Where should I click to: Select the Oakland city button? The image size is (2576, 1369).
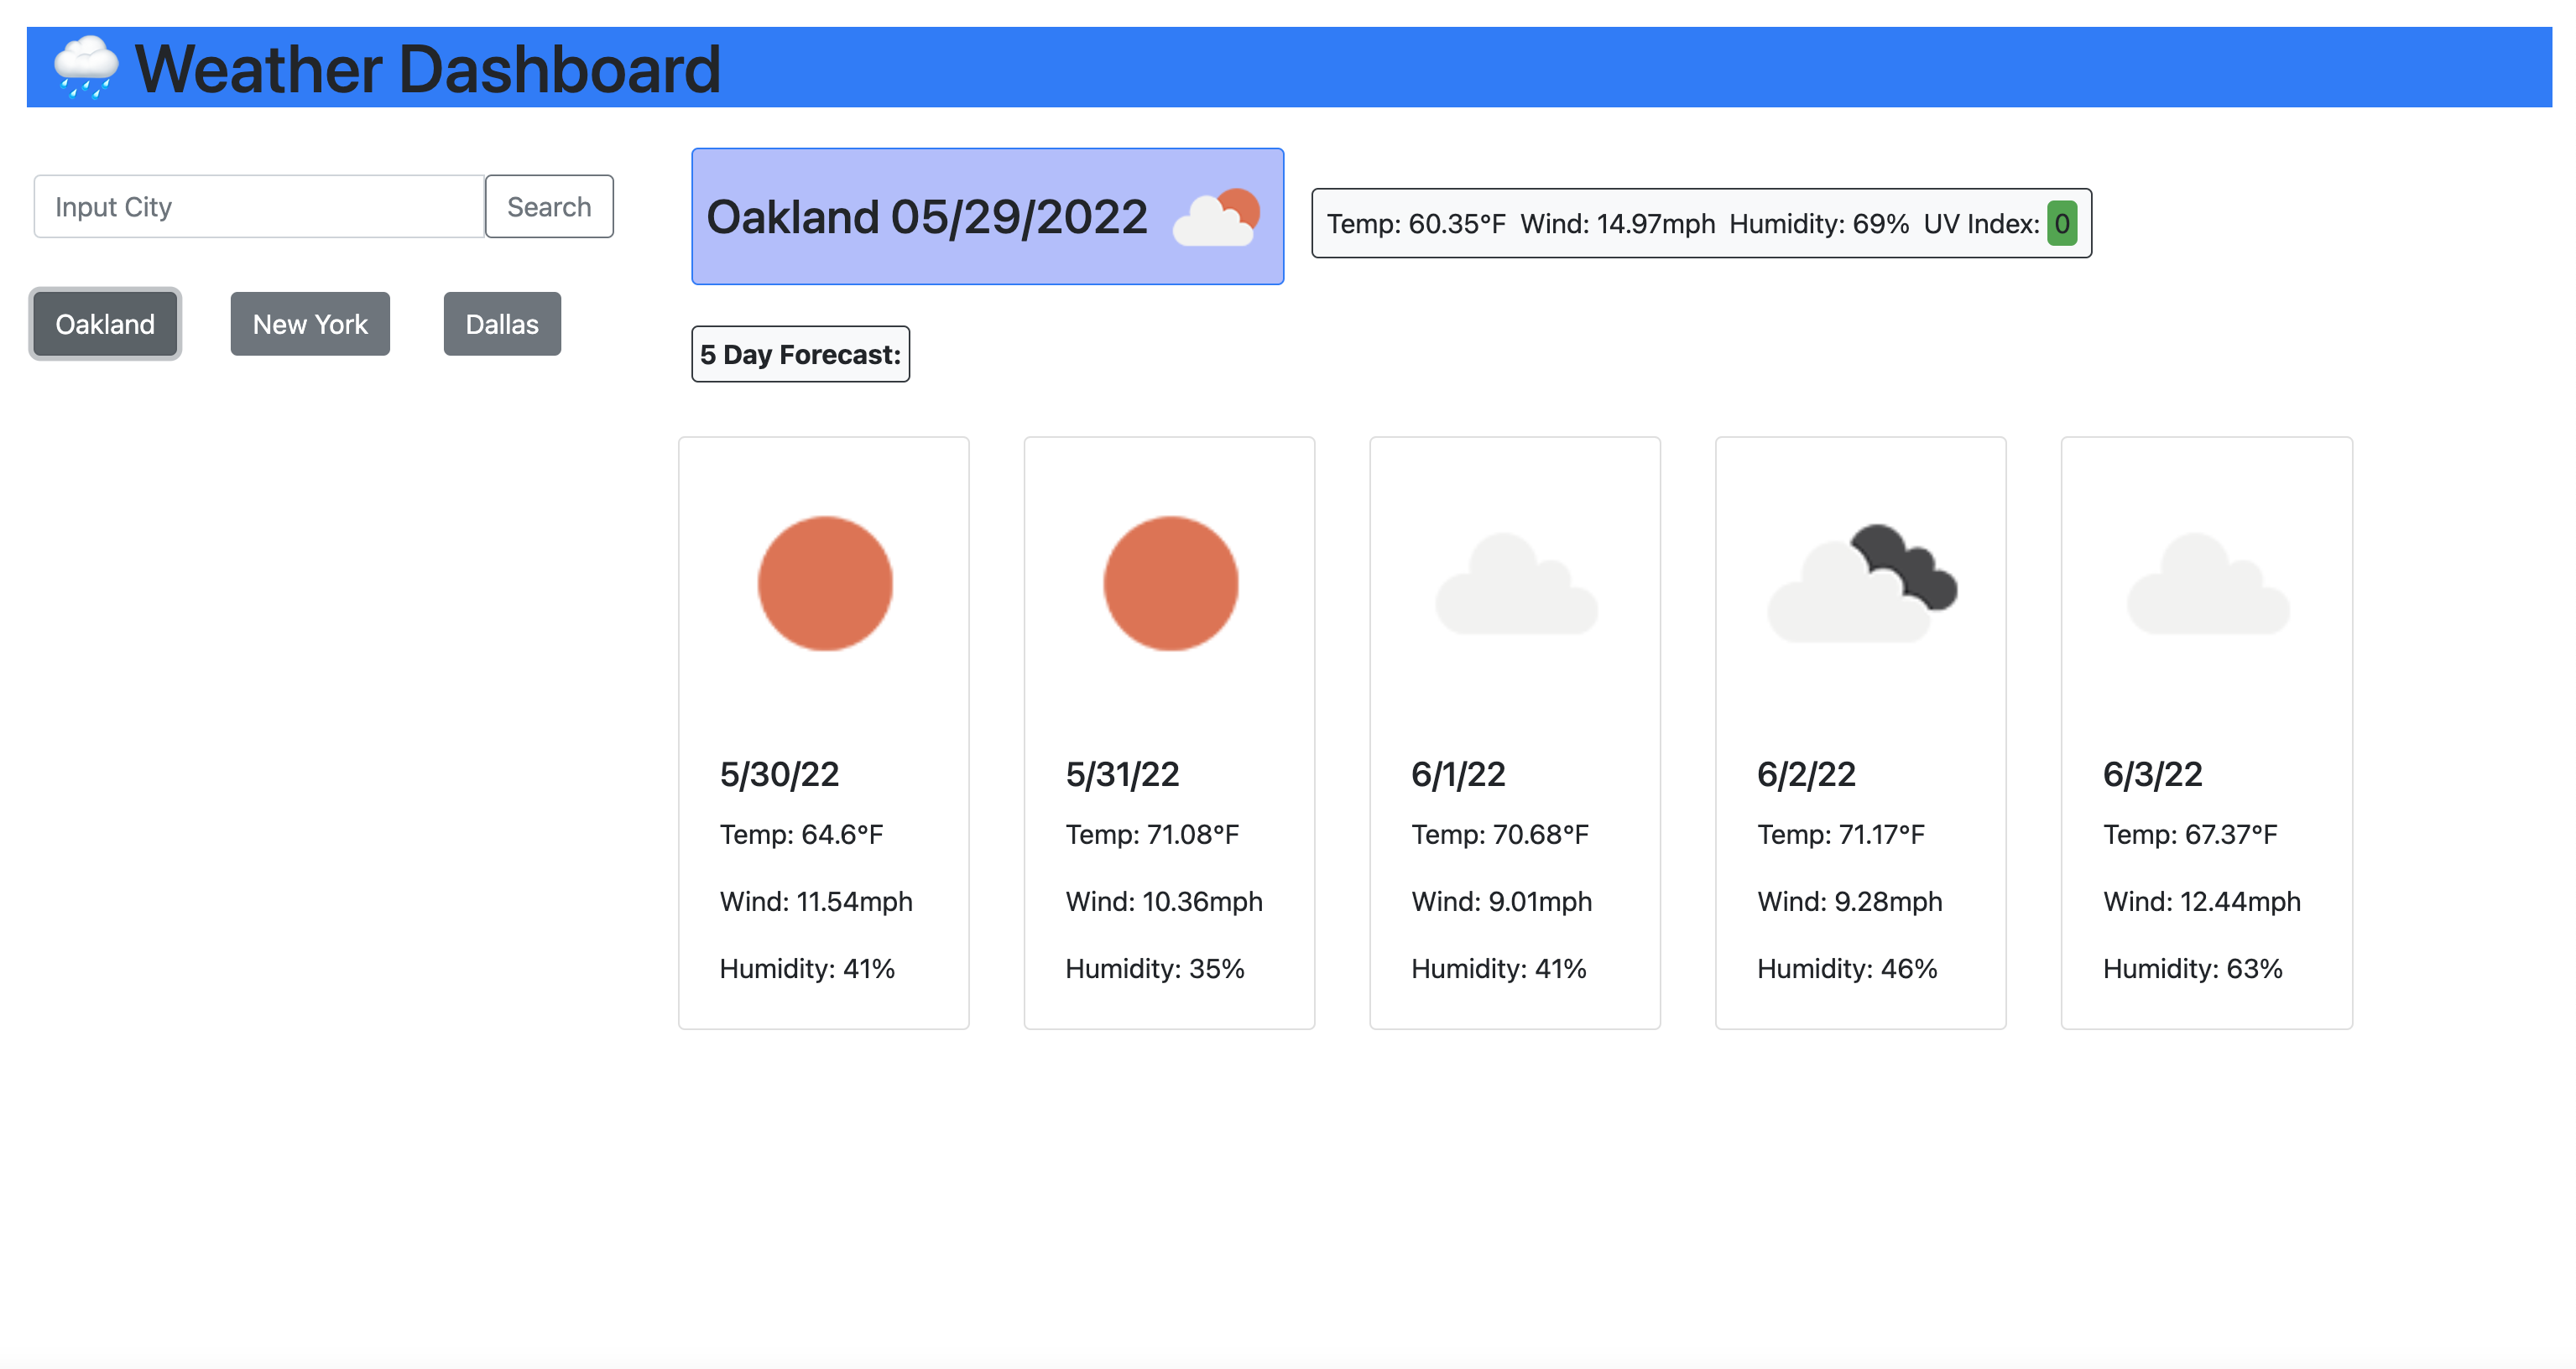click(104, 323)
